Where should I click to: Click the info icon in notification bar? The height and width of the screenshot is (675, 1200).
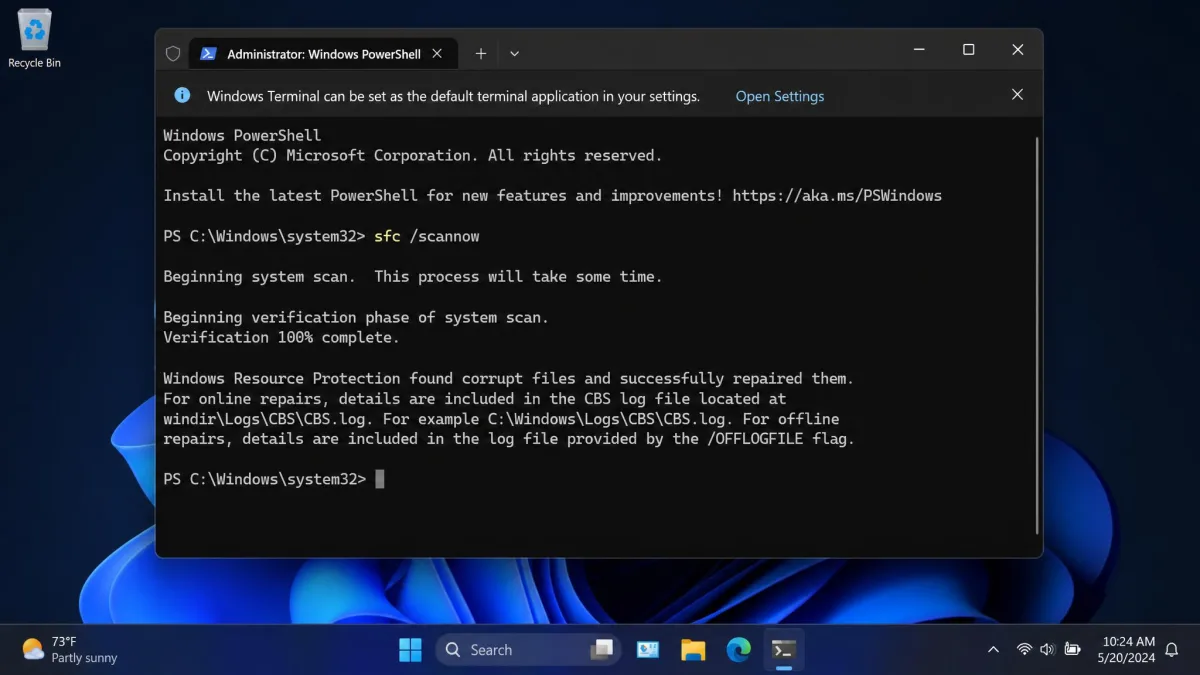click(182, 95)
